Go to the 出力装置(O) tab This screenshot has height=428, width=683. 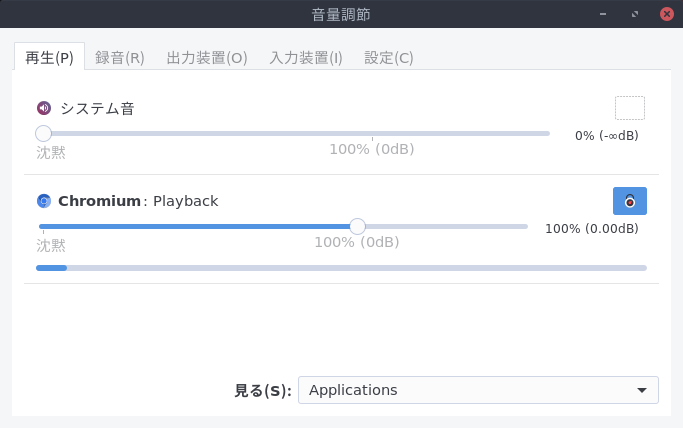click(x=207, y=57)
